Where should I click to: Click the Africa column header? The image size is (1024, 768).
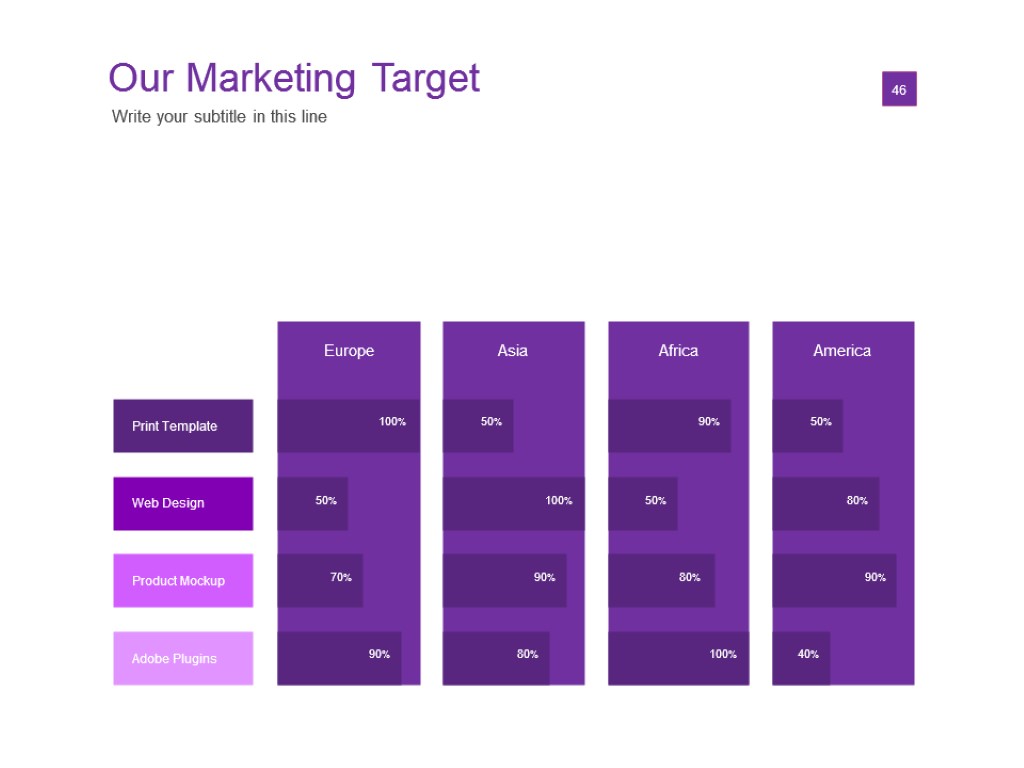[678, 351]
